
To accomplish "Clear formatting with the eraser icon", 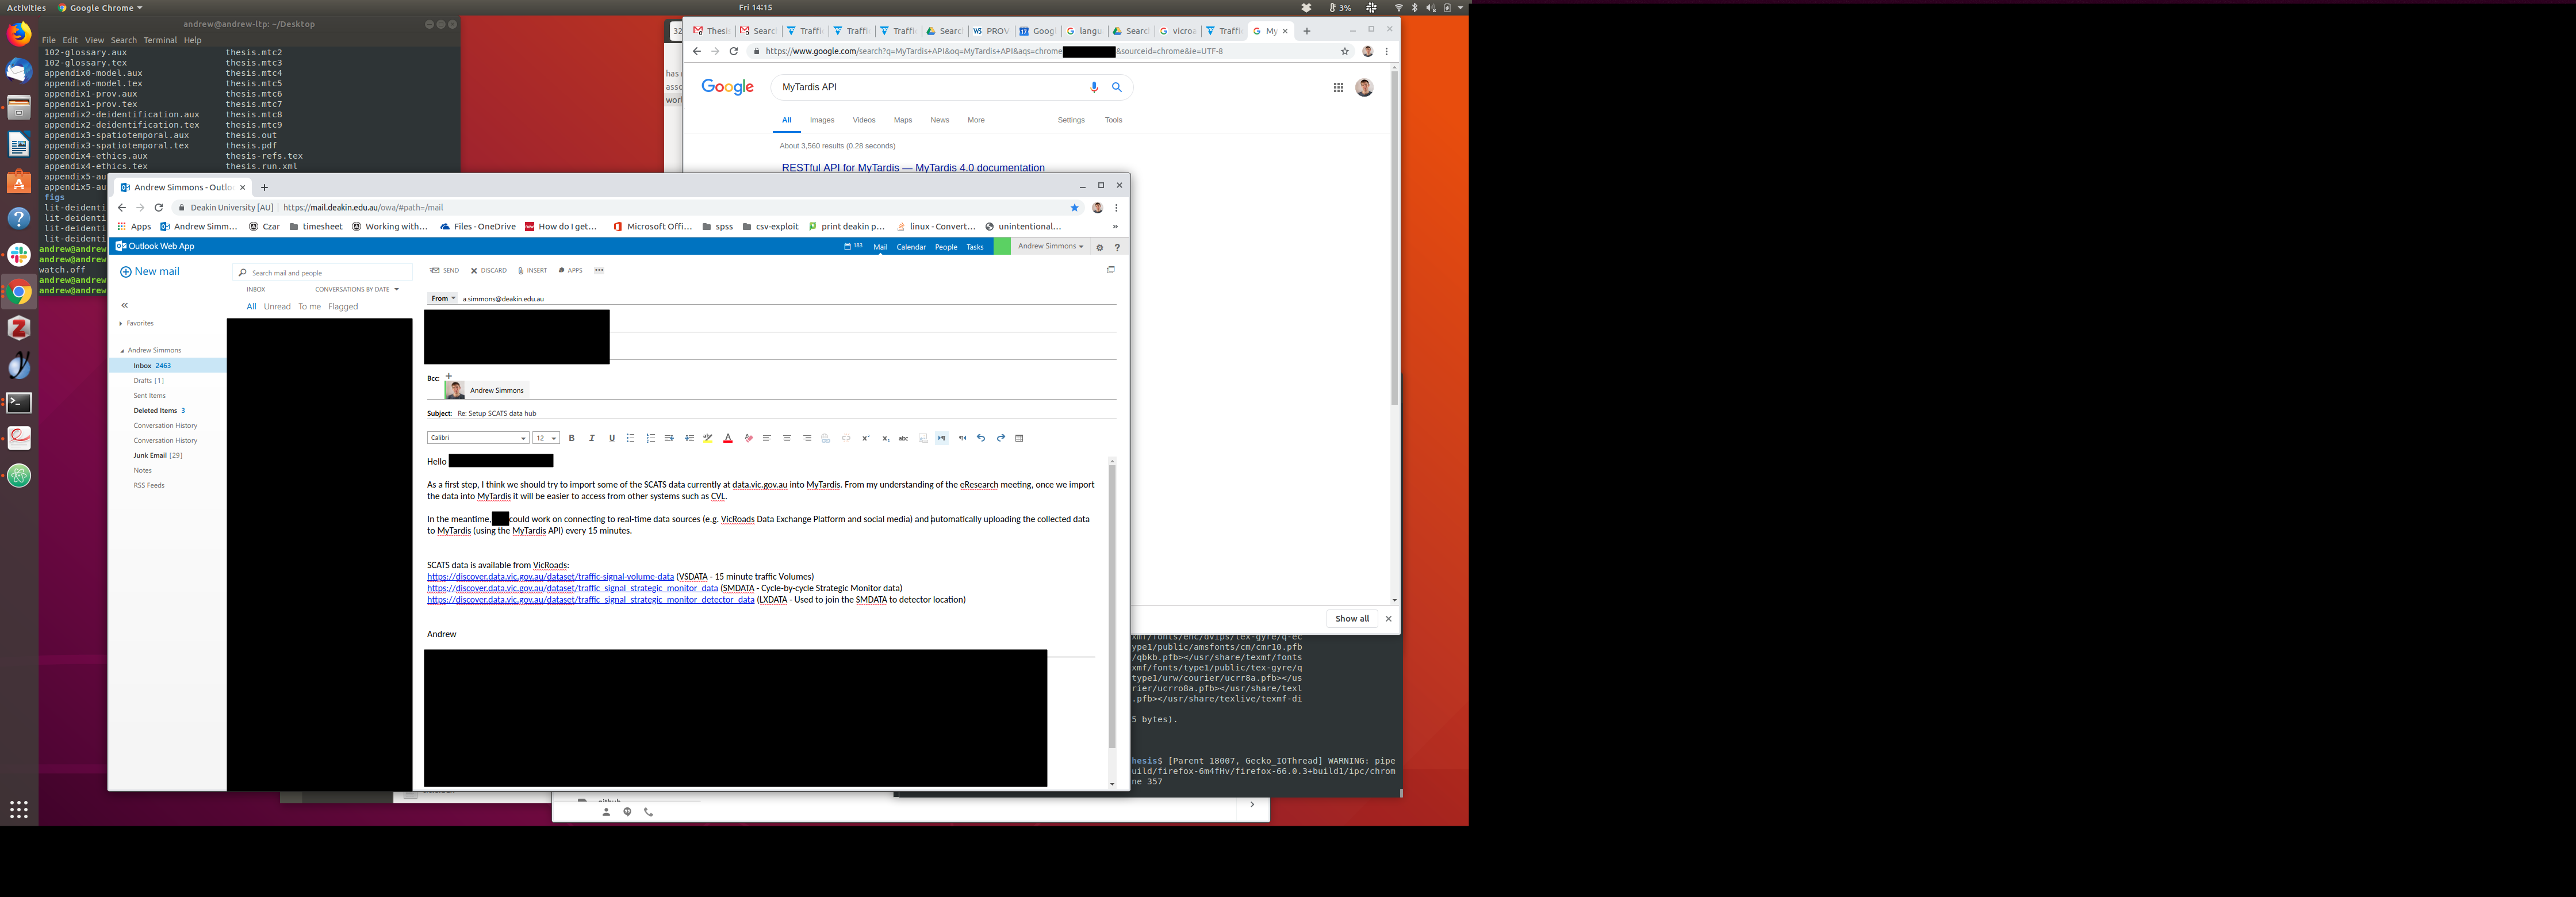I will point(748,438).
